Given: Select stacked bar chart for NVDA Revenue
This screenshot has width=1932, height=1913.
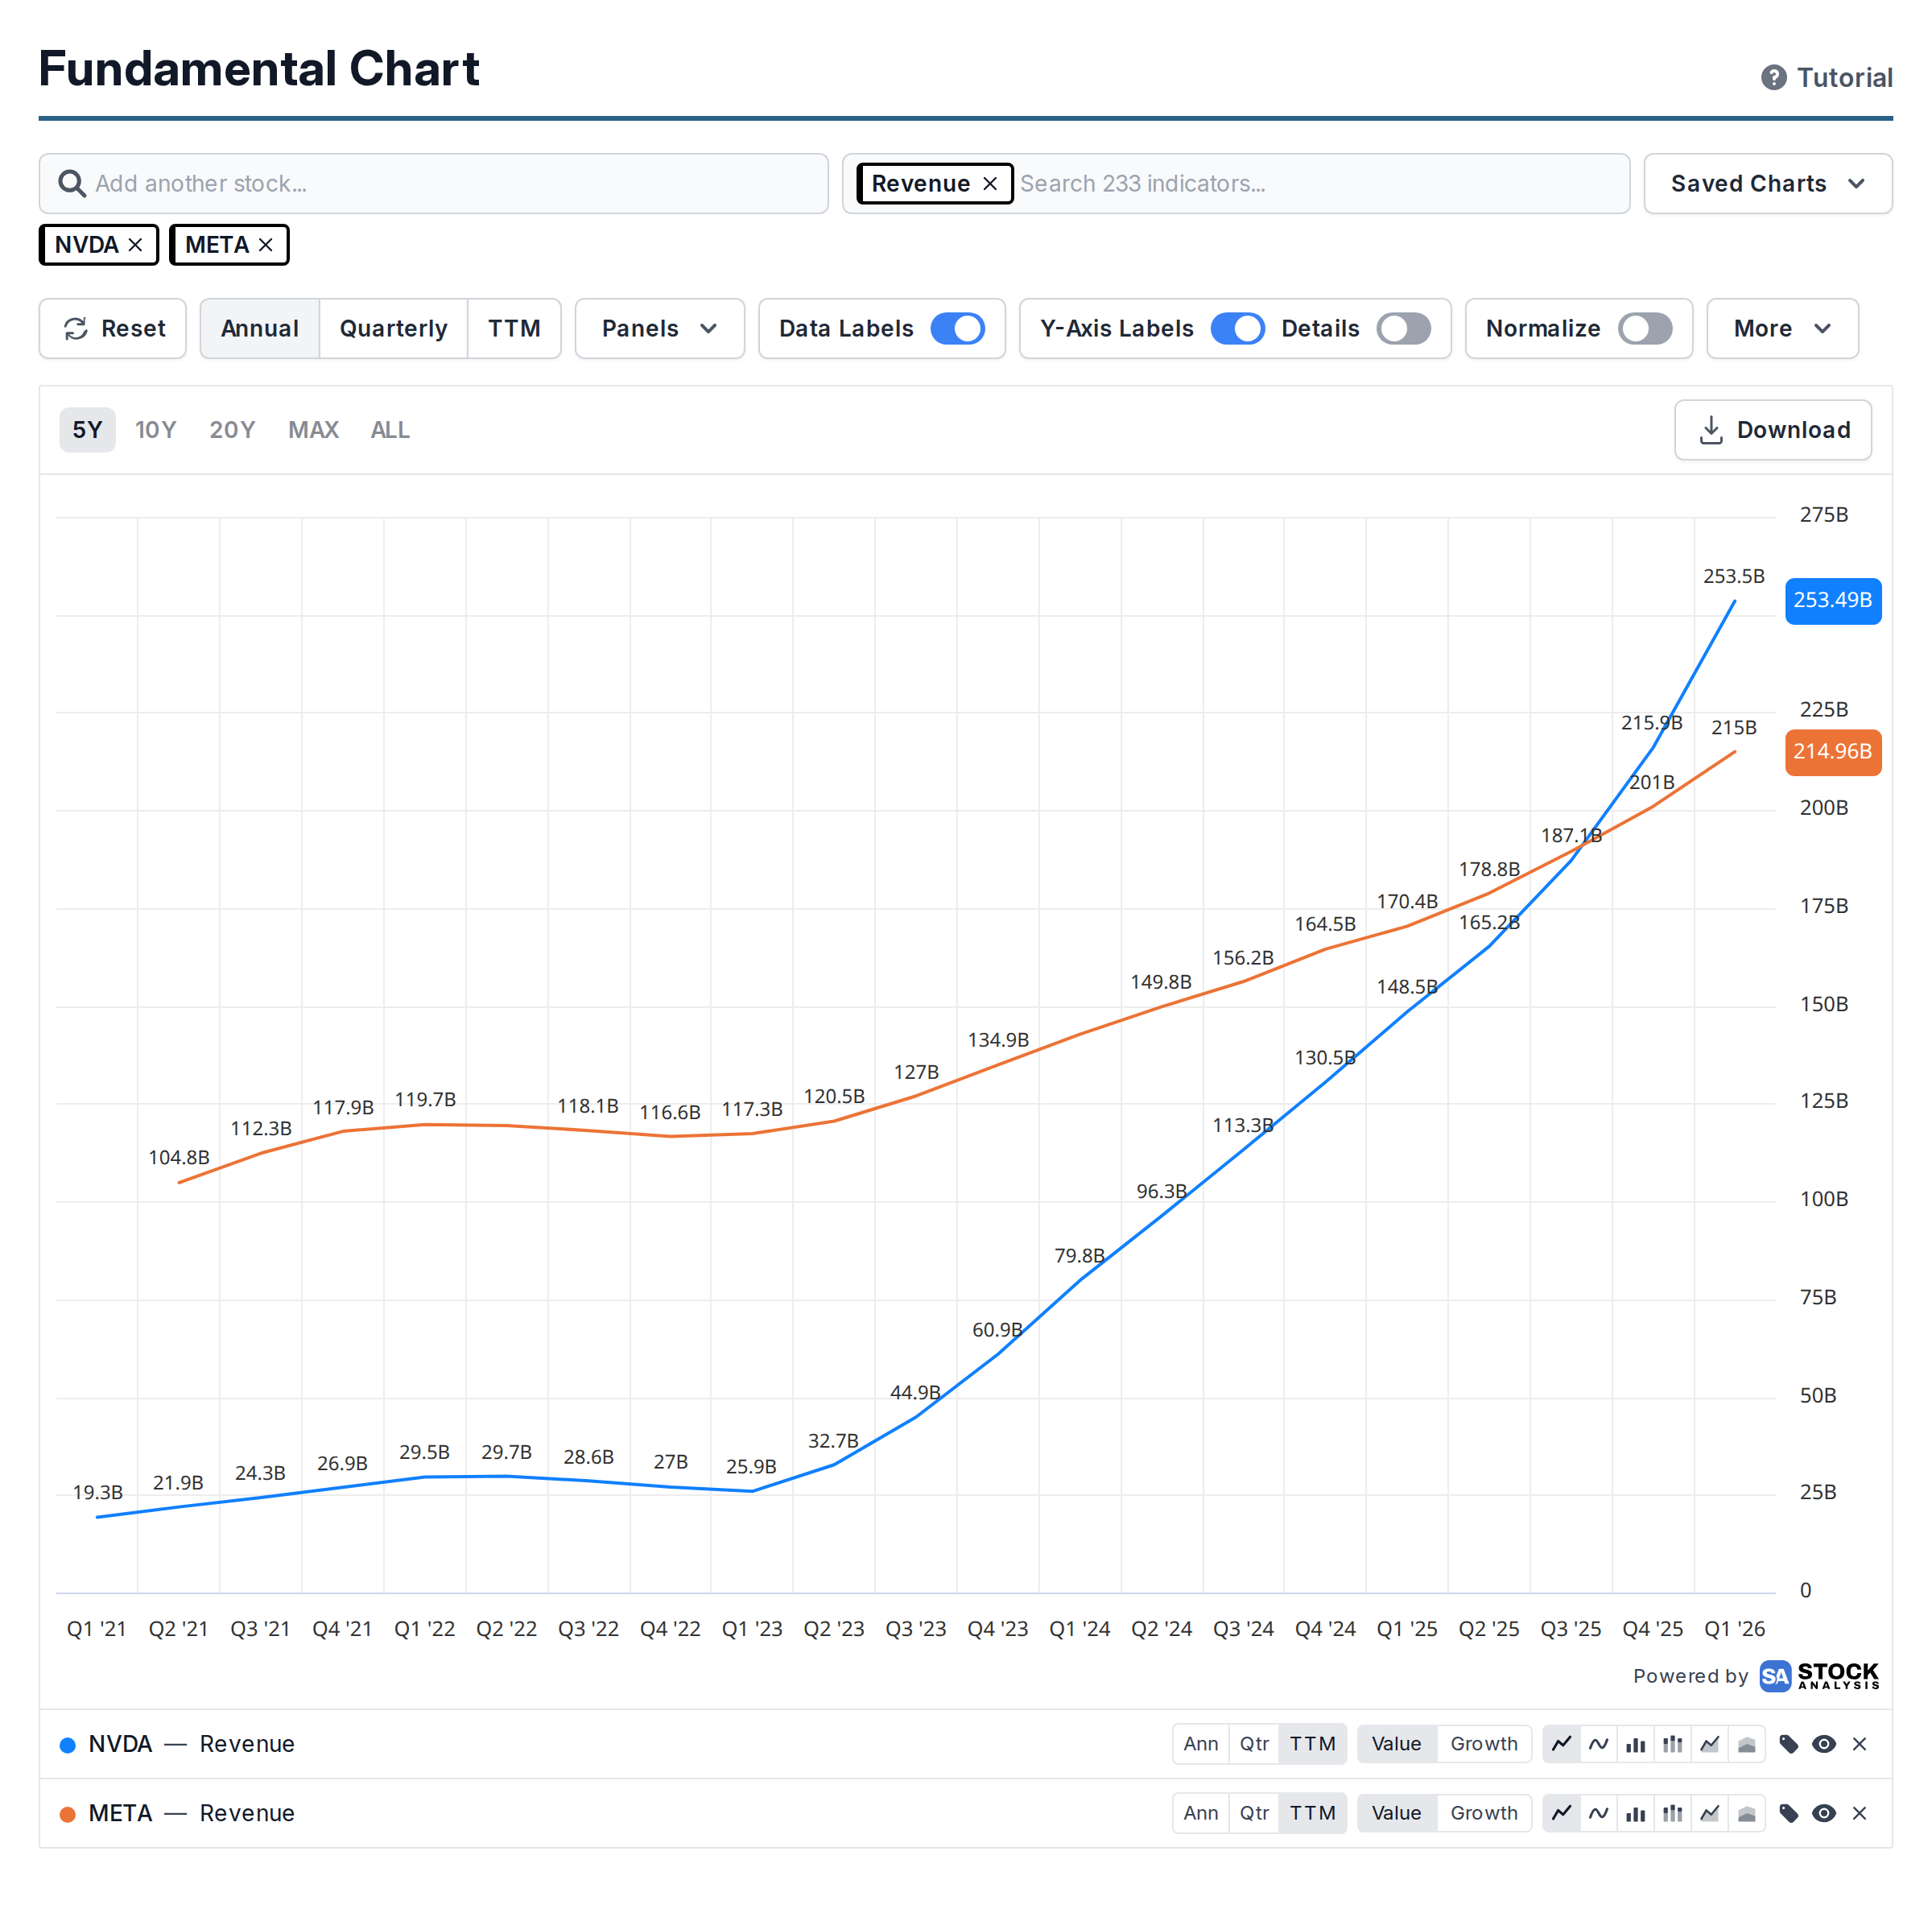Looking at the screenshot, I should point(1672,1744).
